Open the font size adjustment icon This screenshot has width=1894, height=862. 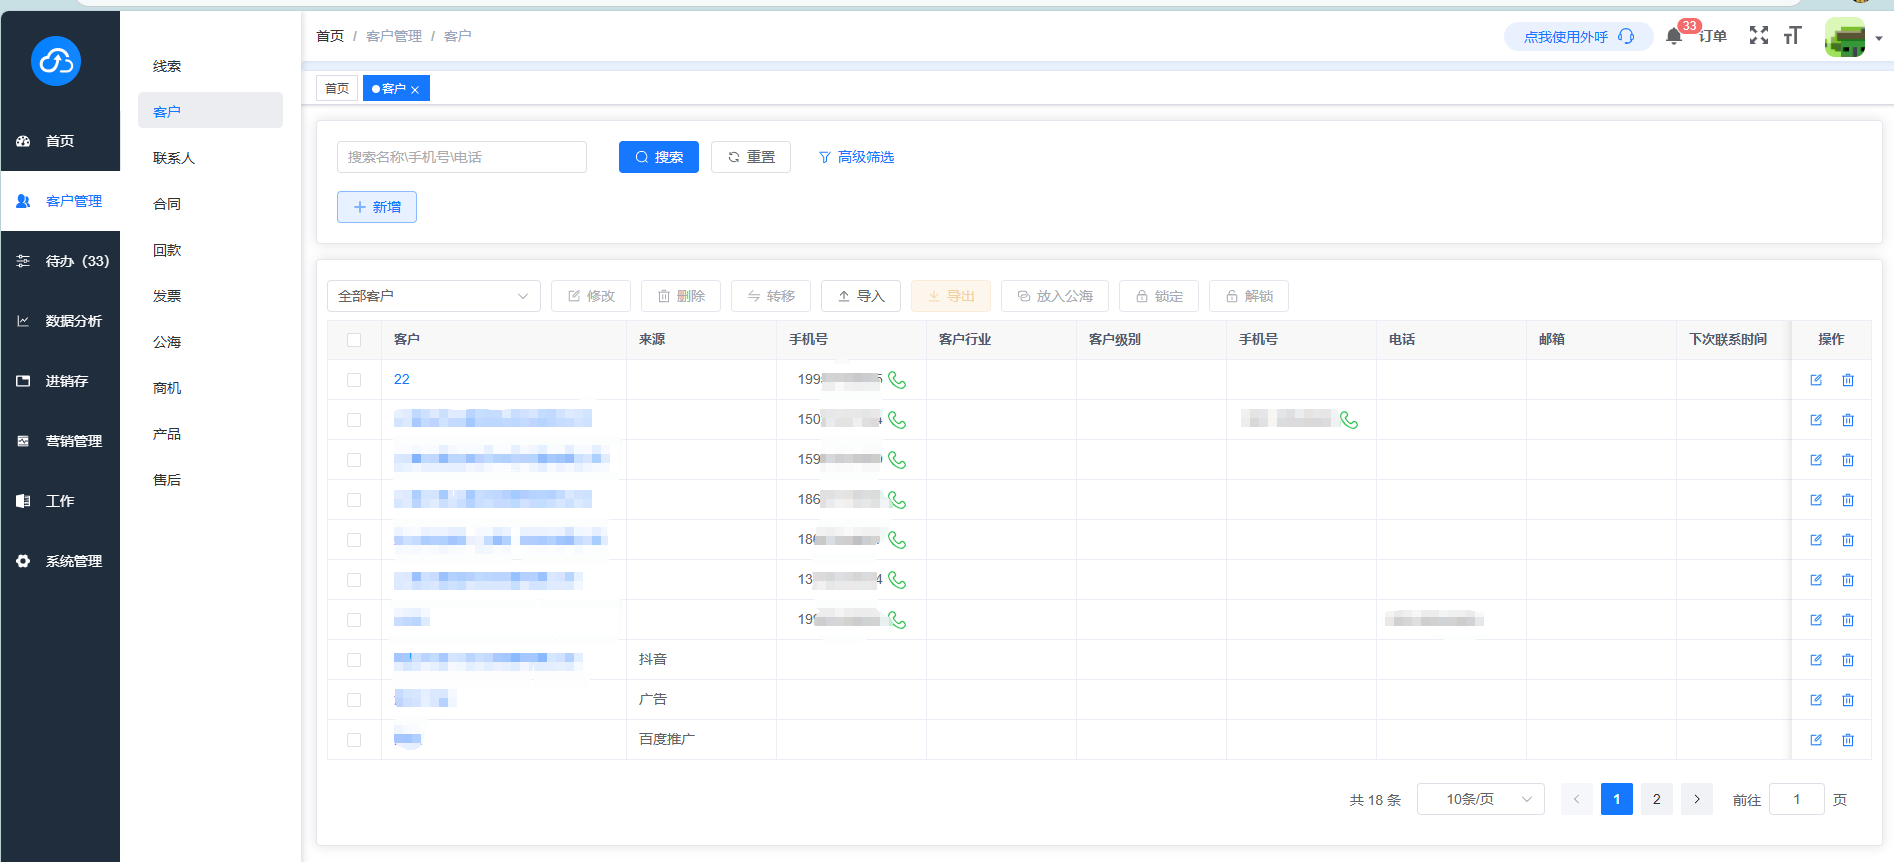pos(1792,36)
